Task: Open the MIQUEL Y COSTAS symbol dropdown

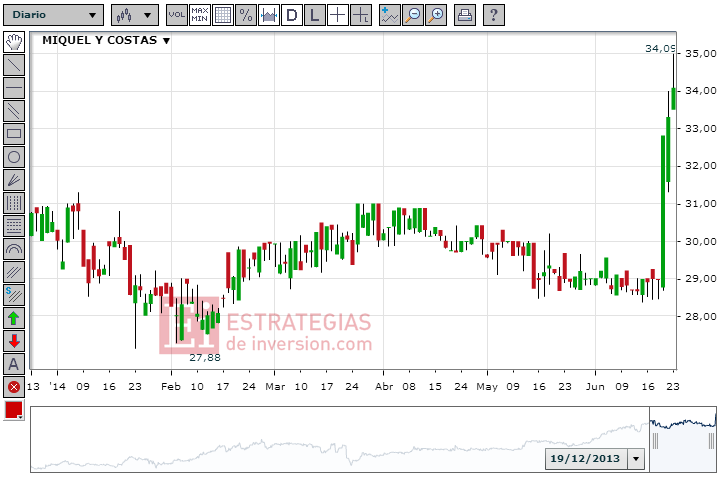Action: (x=106, y=40)
